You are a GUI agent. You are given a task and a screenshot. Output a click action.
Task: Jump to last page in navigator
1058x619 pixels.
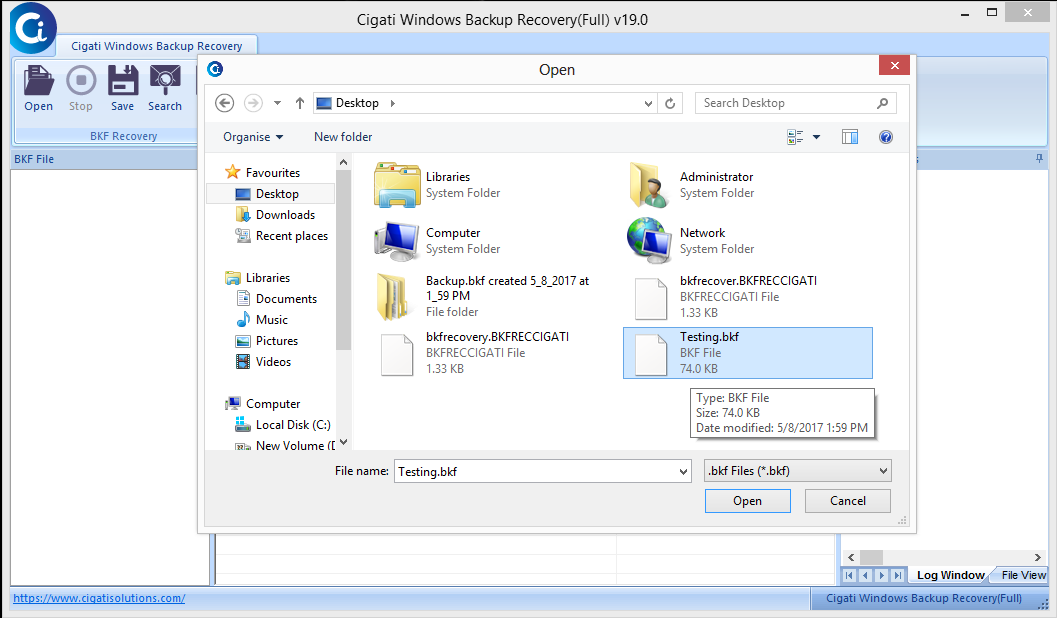coord(897,575)
